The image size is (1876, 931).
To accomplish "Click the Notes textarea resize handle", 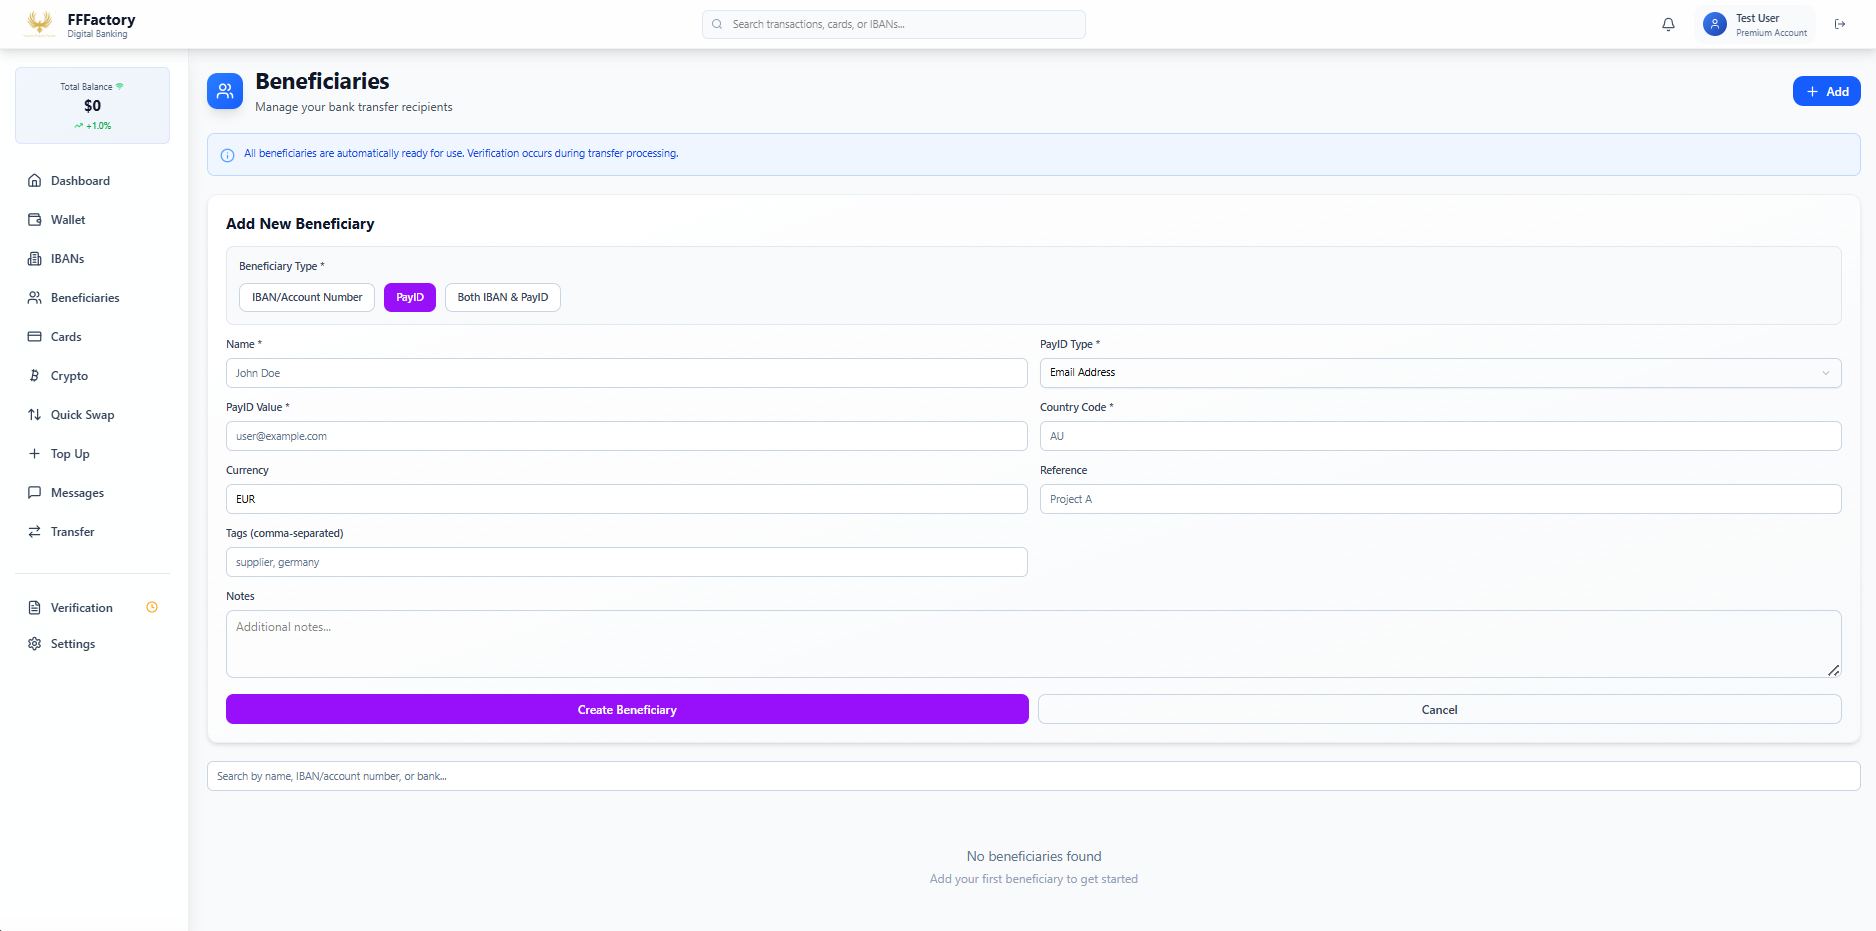I will [x=1833, y=671].
